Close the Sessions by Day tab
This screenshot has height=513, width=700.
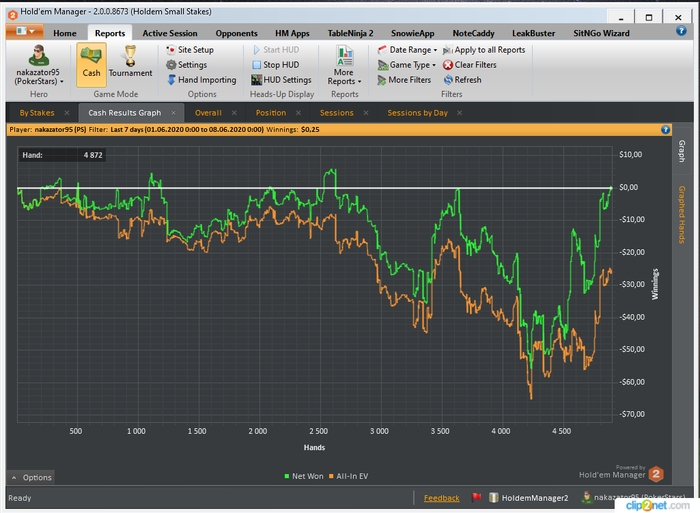pyautogui.click(x=459, y=113)
